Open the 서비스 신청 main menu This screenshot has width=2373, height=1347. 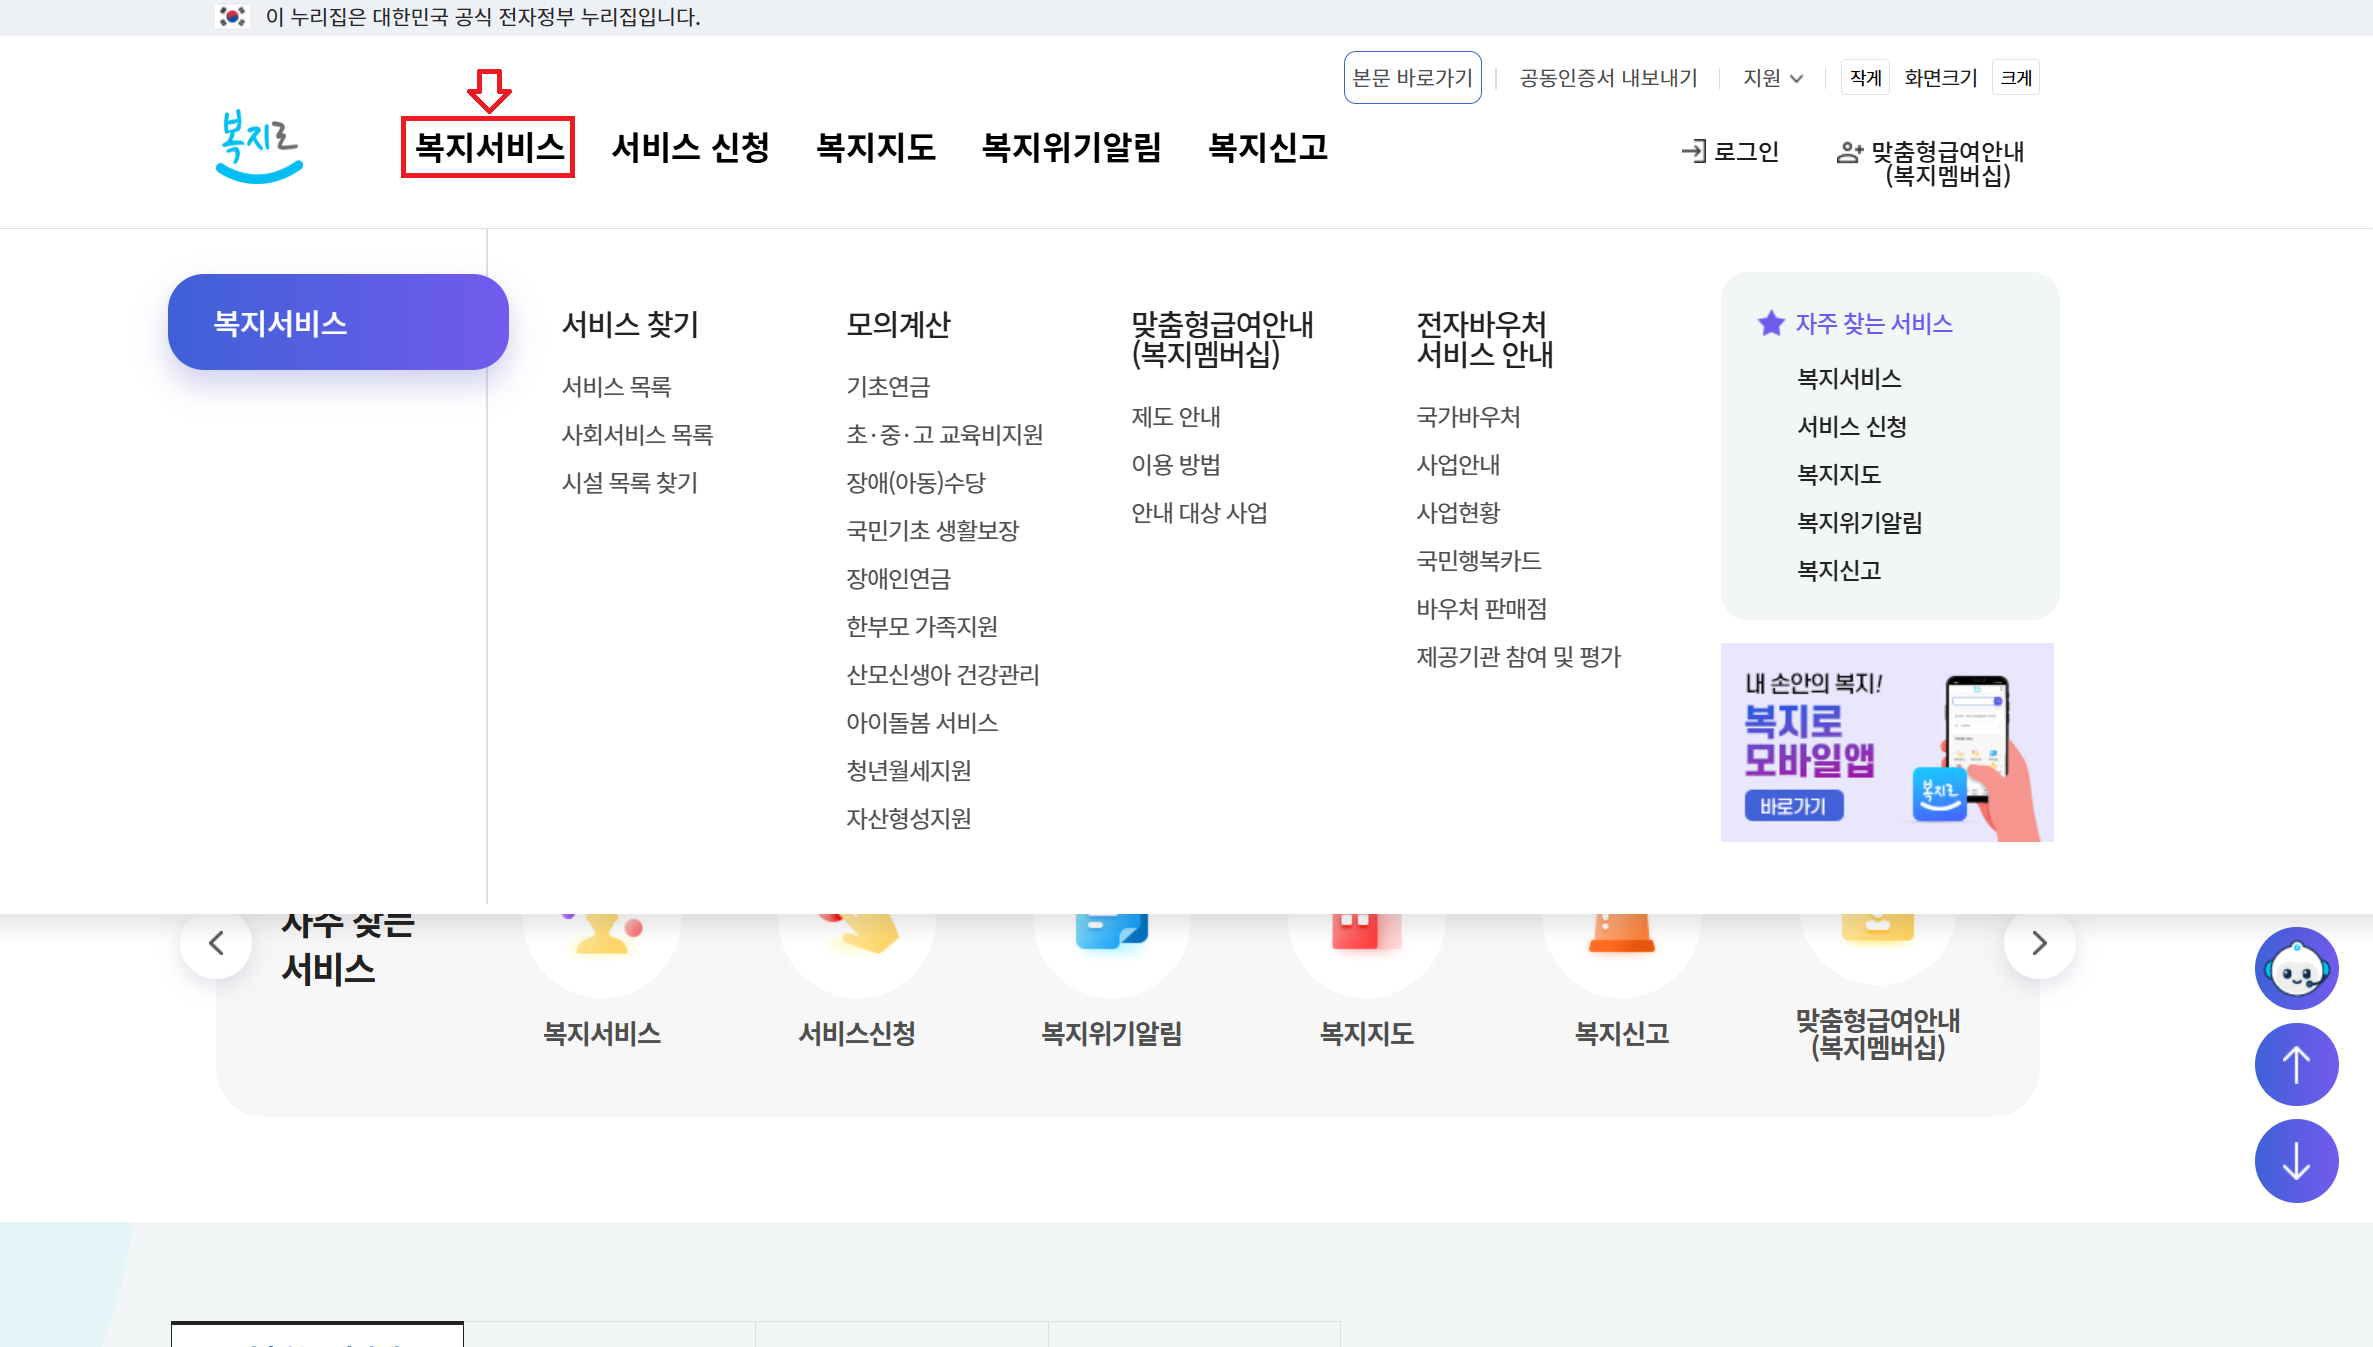[690, 148]
